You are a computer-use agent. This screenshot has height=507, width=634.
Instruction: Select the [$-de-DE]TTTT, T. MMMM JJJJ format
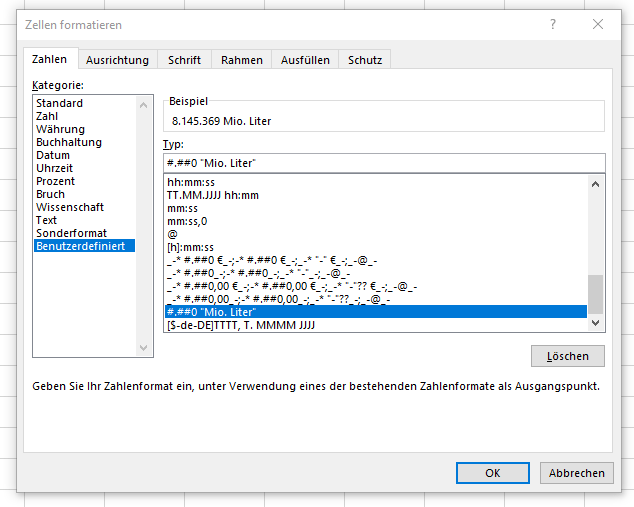click(376, 325)
